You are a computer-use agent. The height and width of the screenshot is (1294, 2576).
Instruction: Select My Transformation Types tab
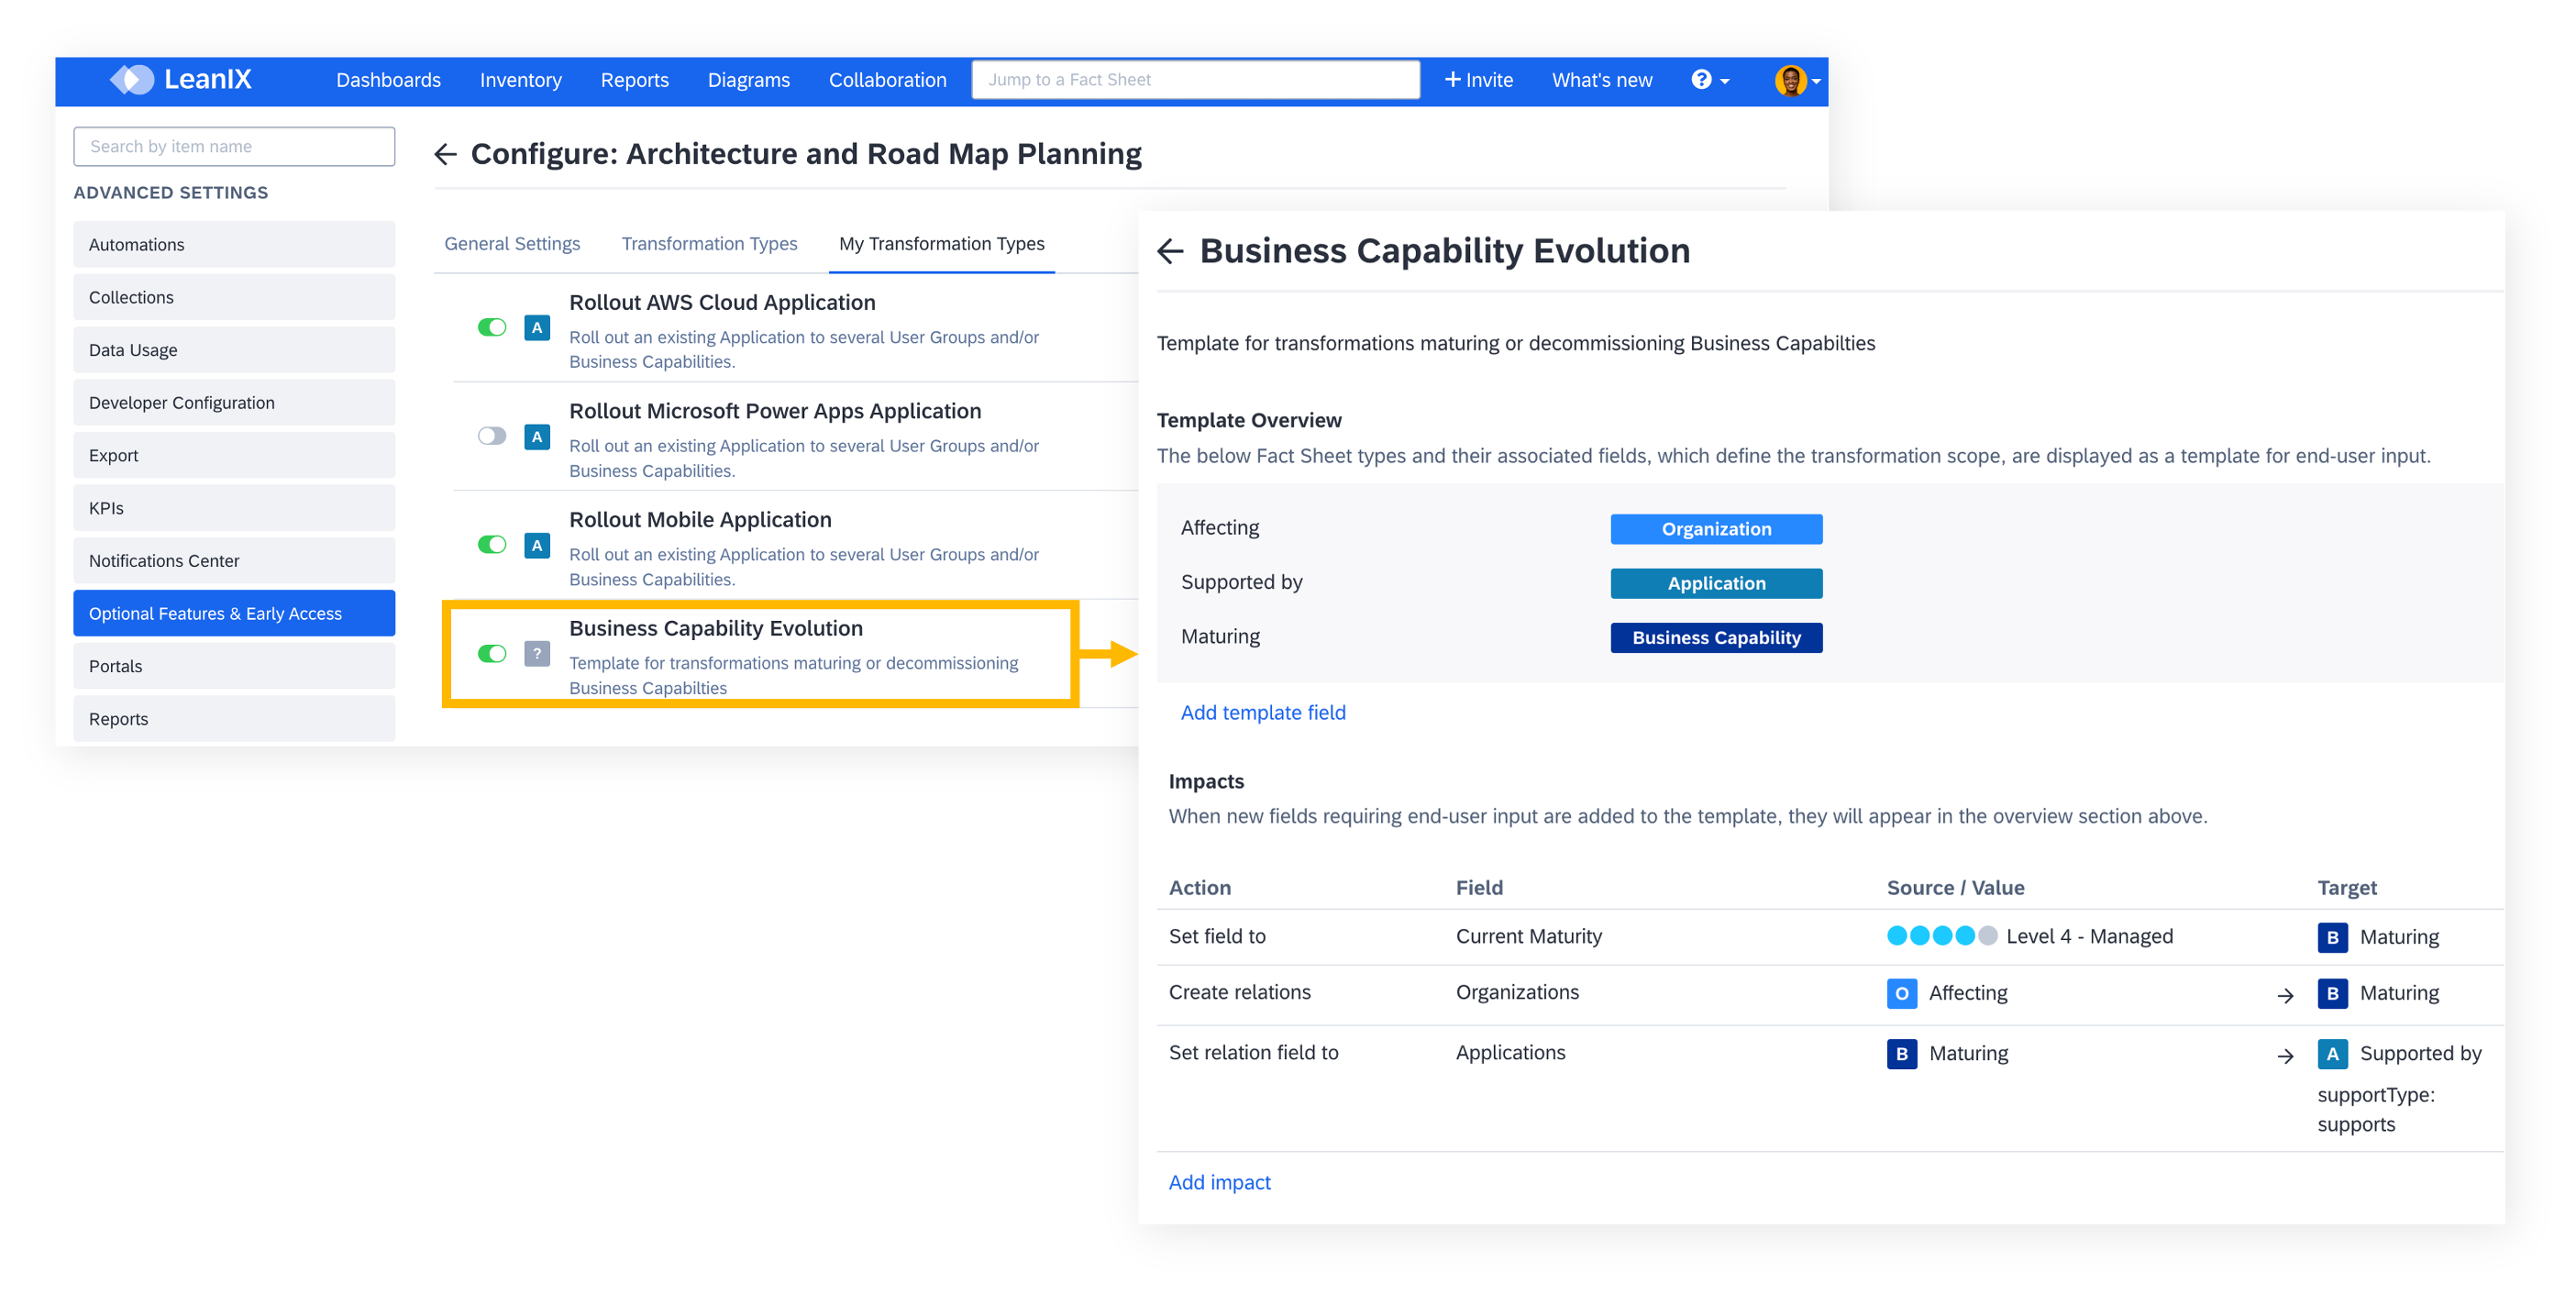point(941,244)
